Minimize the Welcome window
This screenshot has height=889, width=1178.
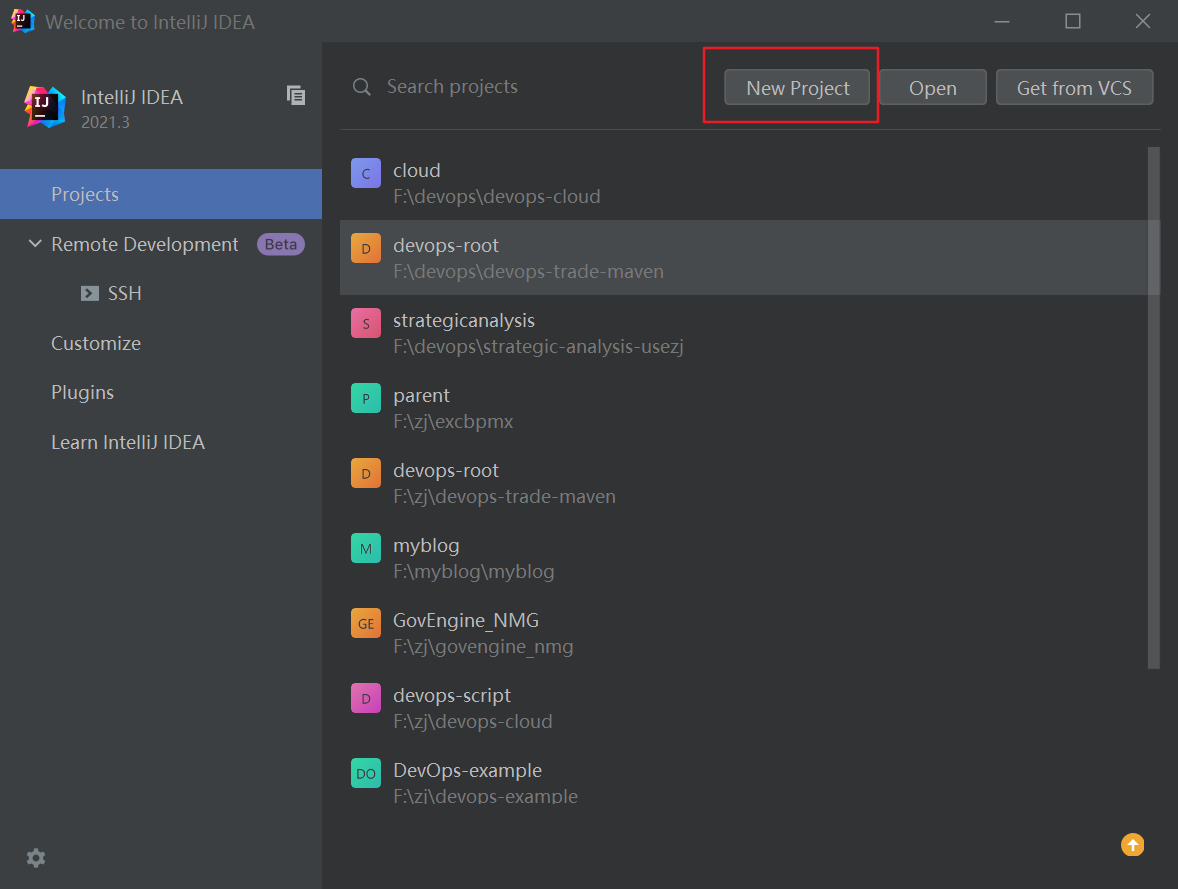[1001, 21]
